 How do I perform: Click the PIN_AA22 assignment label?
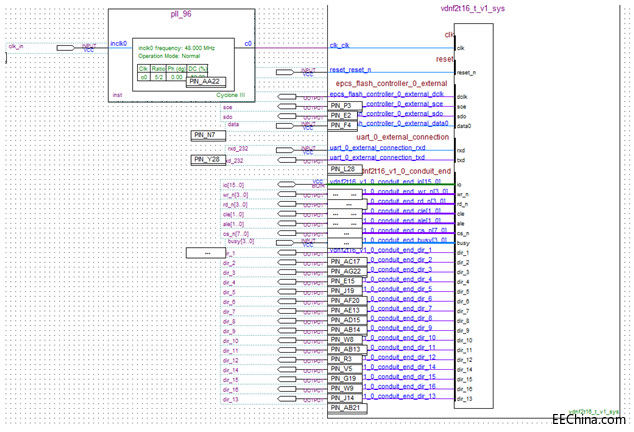pyautogui.click(x=206, y=82)
